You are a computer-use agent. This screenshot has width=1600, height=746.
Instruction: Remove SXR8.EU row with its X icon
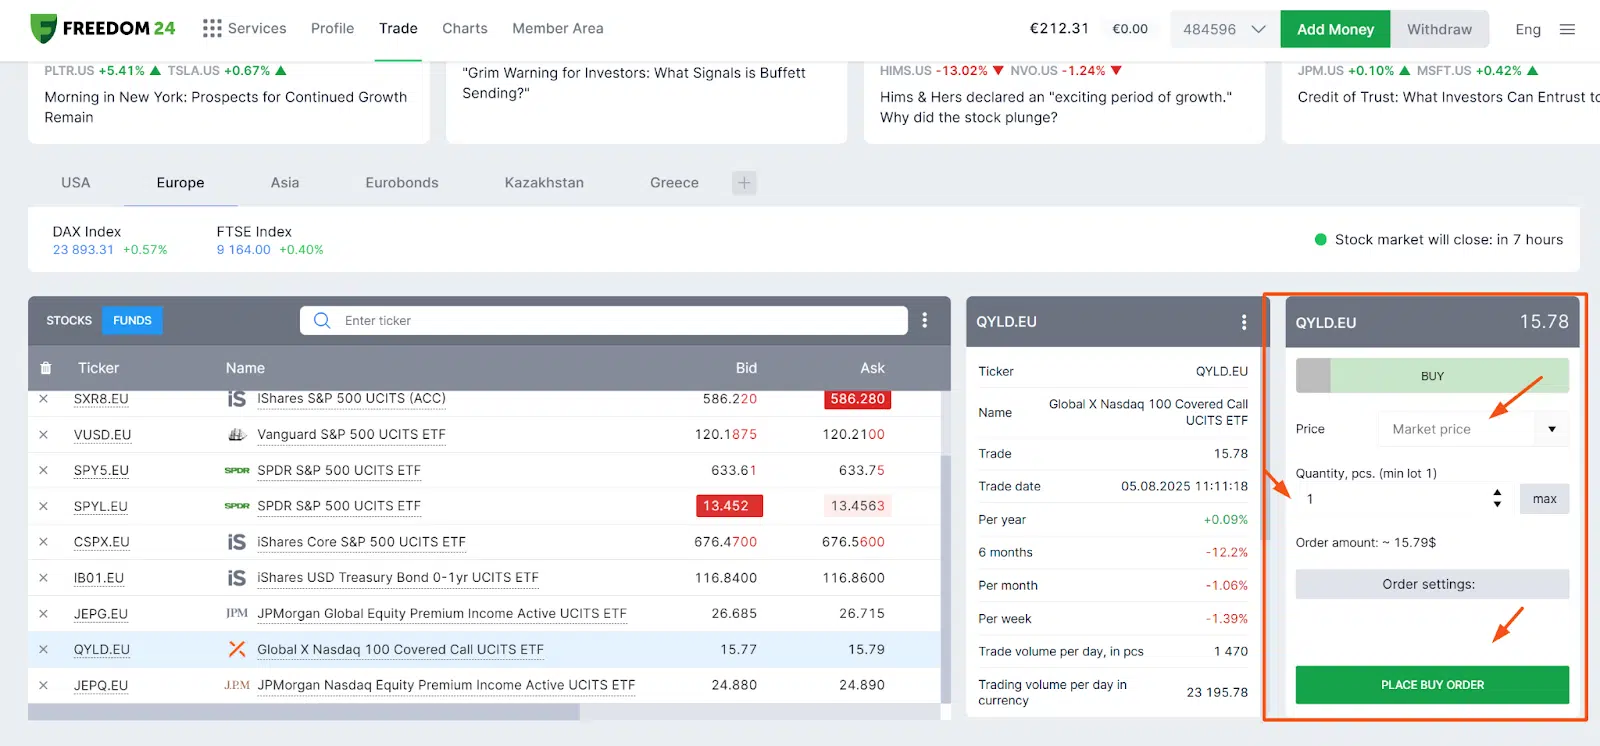click(43, 398)
